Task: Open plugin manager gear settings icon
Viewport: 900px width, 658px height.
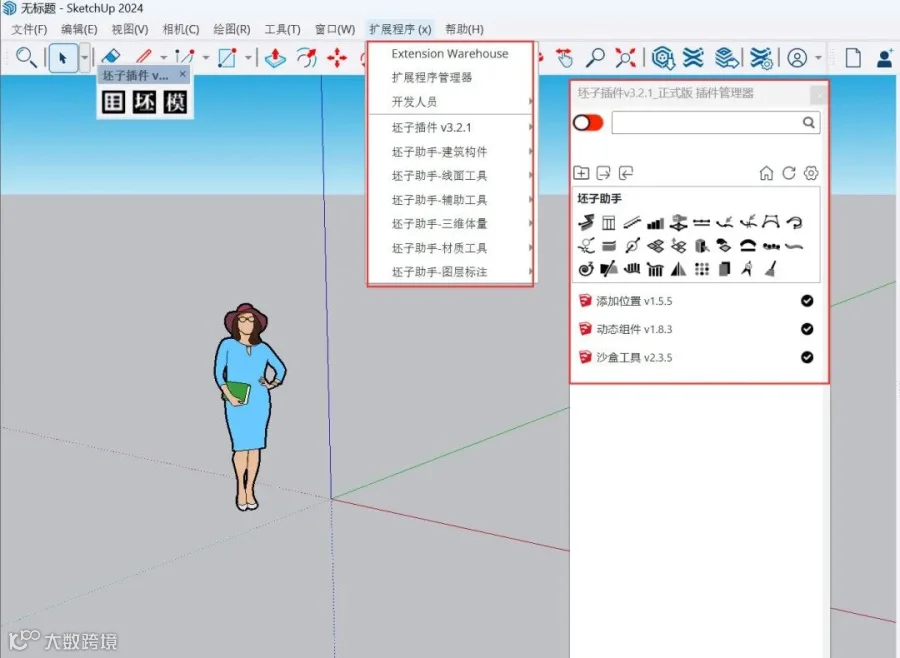Action: pyautogui.click(x=811, y=173)
